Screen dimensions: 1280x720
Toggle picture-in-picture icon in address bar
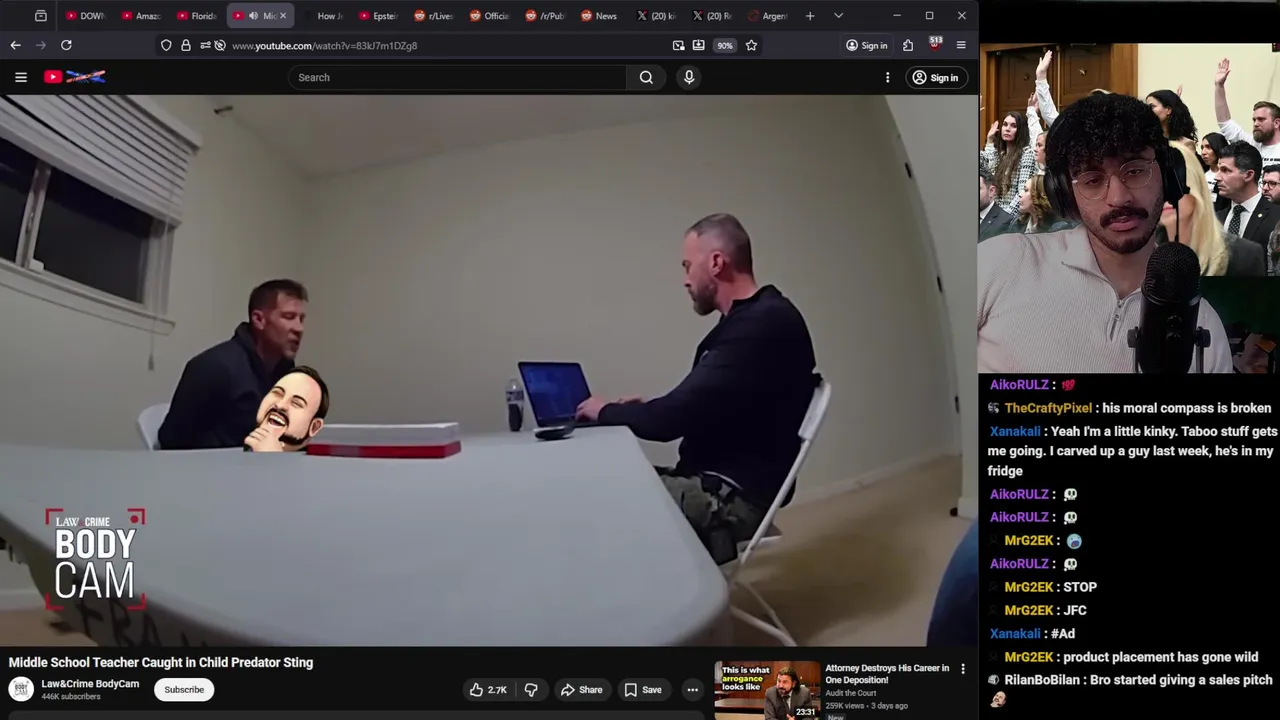(x=679, y=45)
